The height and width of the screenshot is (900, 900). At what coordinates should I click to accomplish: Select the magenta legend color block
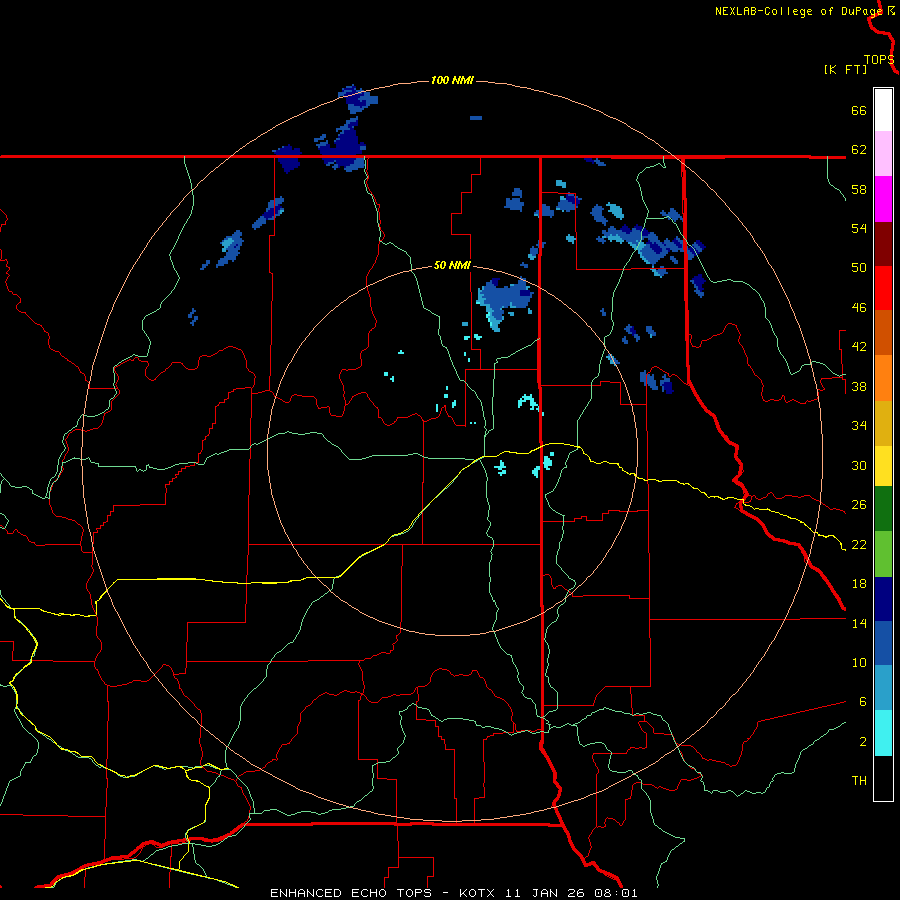tap(883, 199)
